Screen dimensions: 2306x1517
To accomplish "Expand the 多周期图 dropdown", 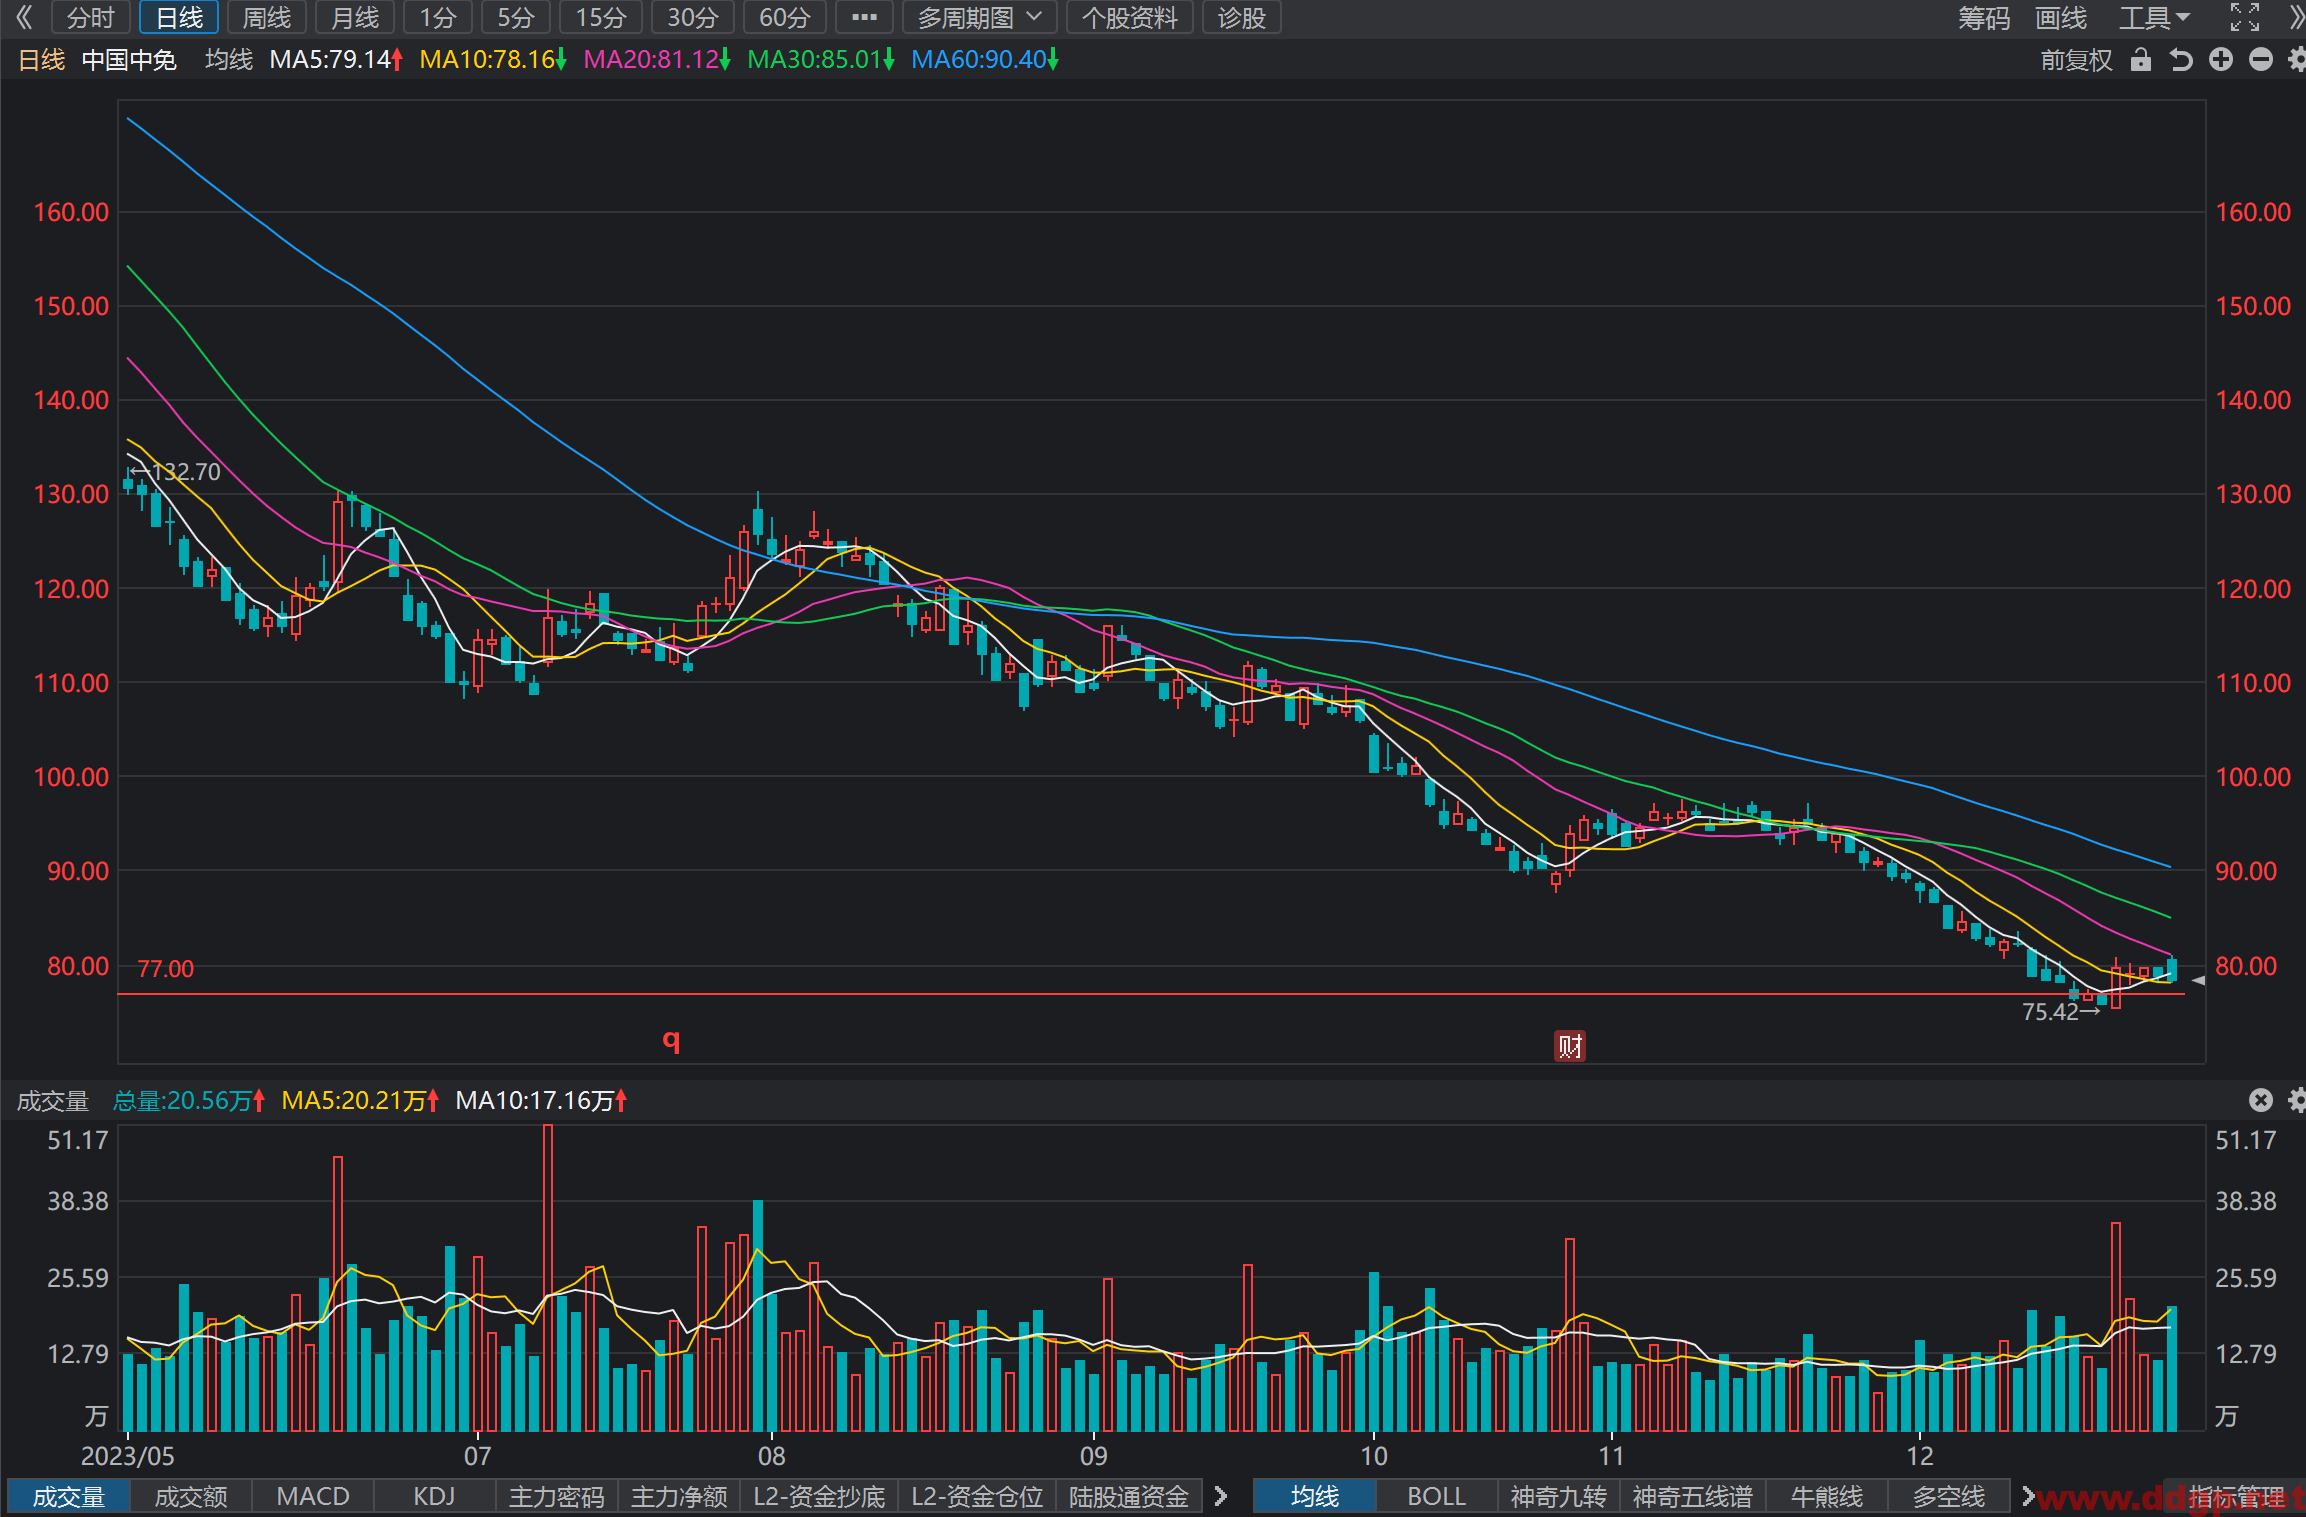I will tap(980, 17).
